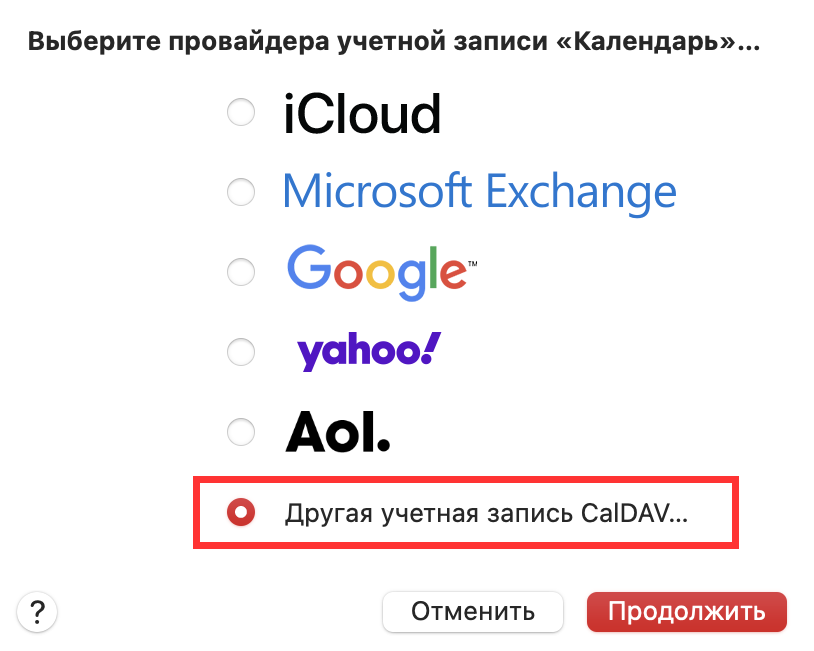Open help with the question mark button
This screenshot has height=651, width=814.
click(x=37, y=611)
